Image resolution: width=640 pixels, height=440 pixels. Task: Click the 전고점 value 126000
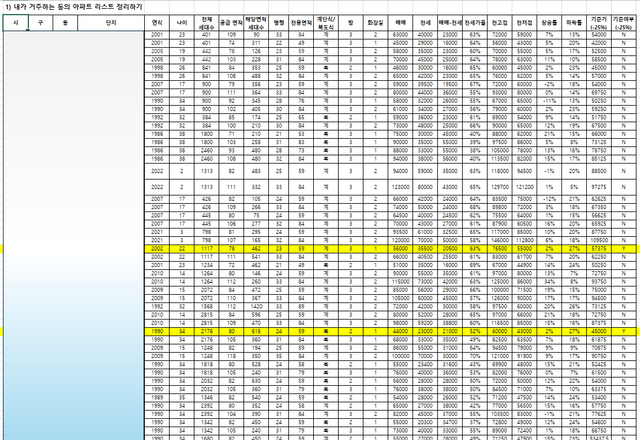pyautogui.click(x=500, y=298)
